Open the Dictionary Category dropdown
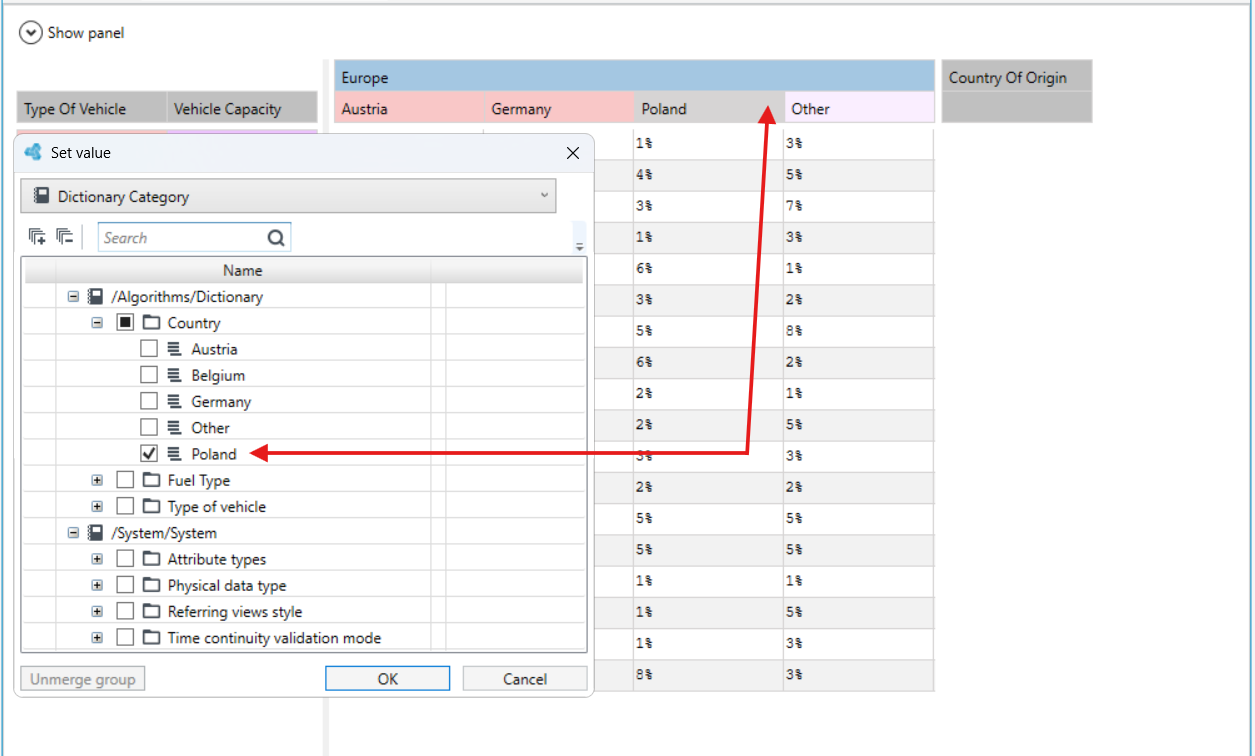This screenshot has width=1255, height=756. point(288,196)
